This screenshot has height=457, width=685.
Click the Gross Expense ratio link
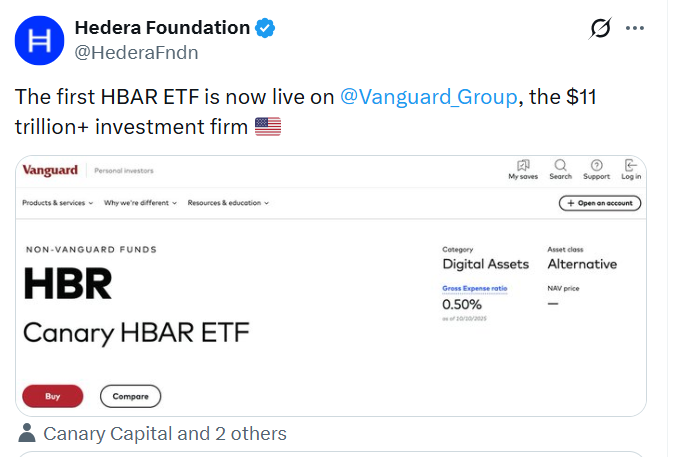coord(475,288)
